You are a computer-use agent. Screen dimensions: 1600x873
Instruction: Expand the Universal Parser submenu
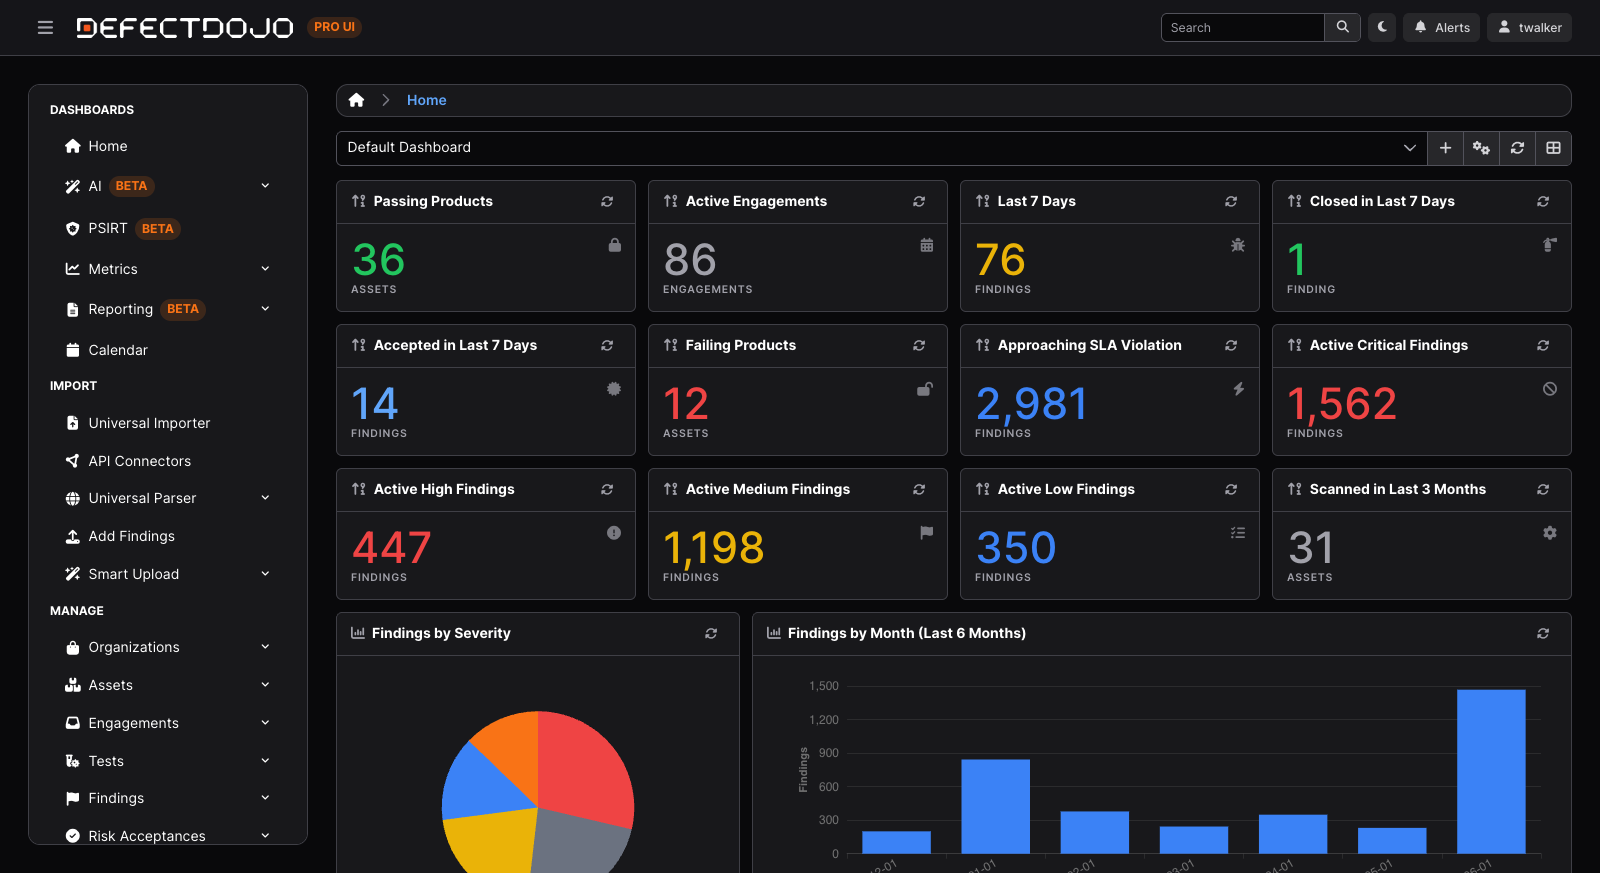coord(168,498)
